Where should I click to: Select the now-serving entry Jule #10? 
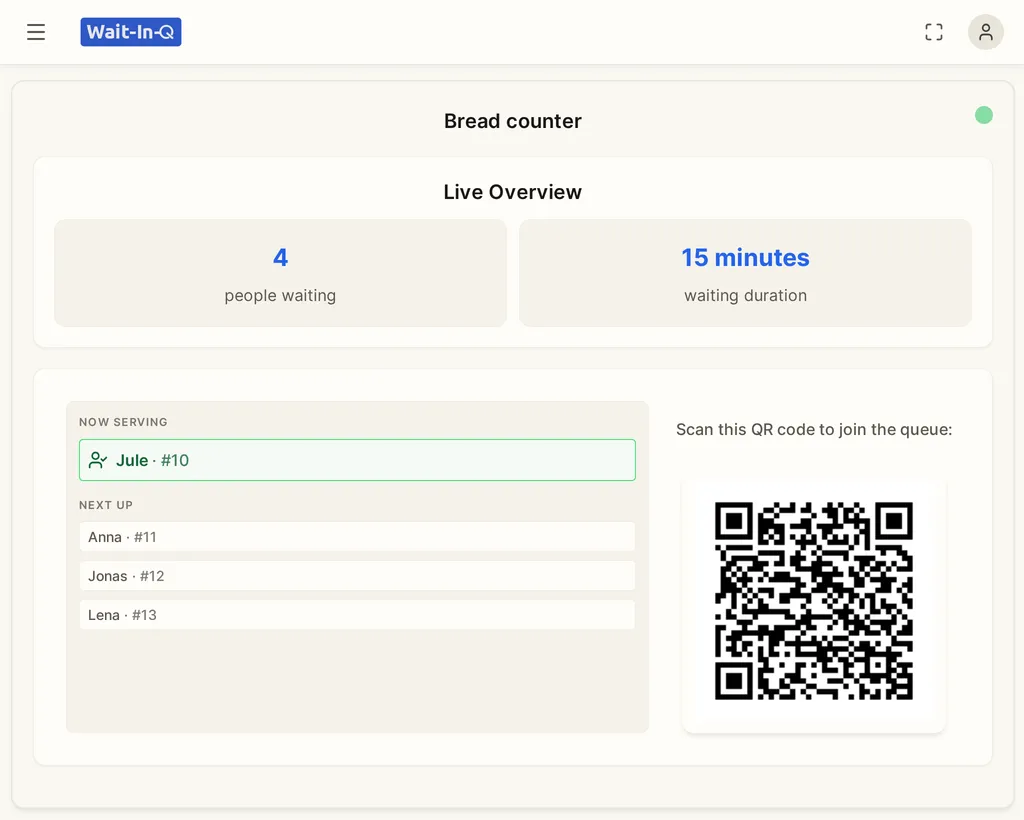[x=357, y=460]
